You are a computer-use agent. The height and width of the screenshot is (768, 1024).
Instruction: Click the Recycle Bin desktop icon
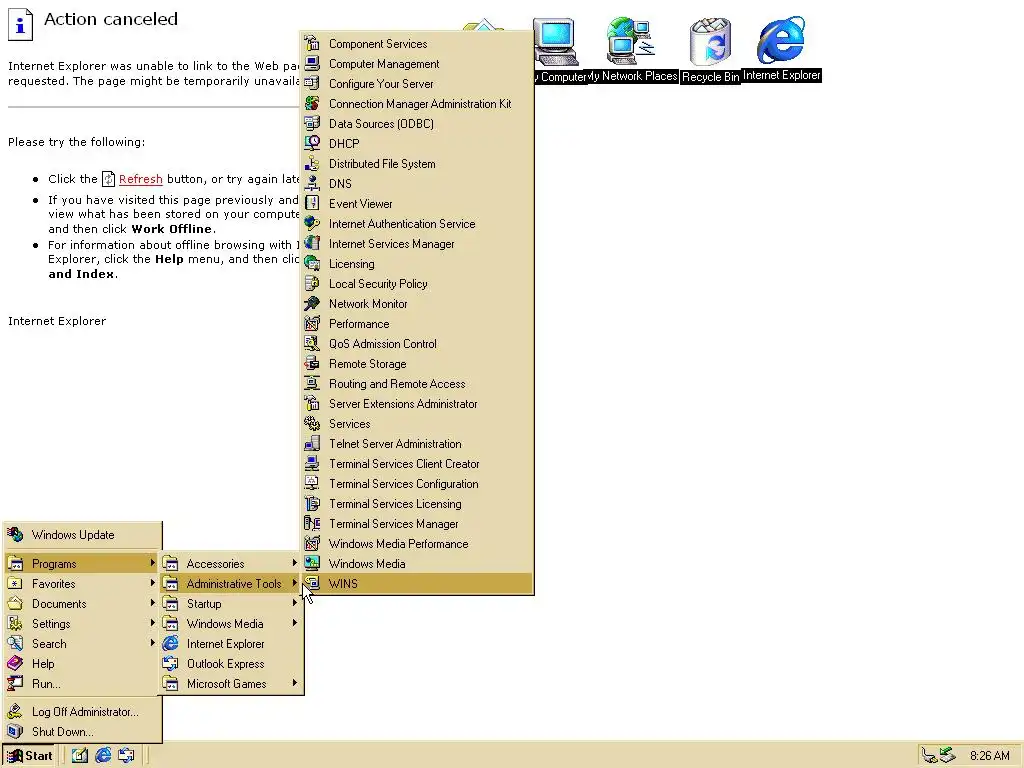coord(711,42)
